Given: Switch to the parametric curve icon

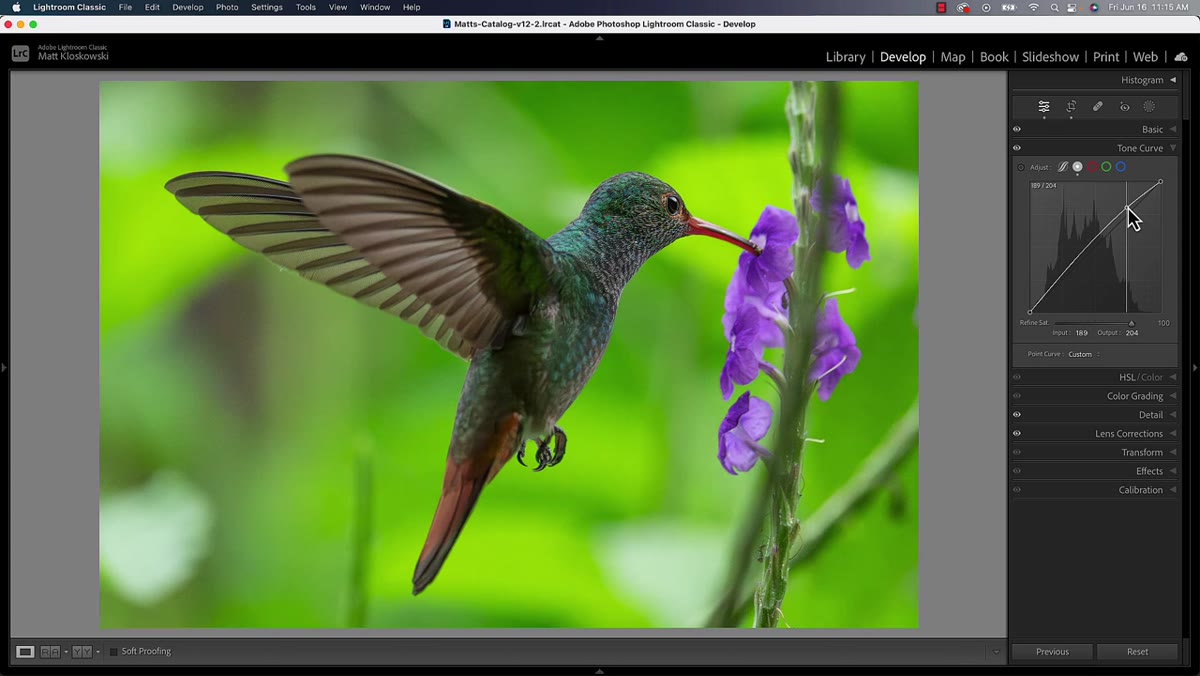Looking at the screenshot, I should tap(1063, 167).
